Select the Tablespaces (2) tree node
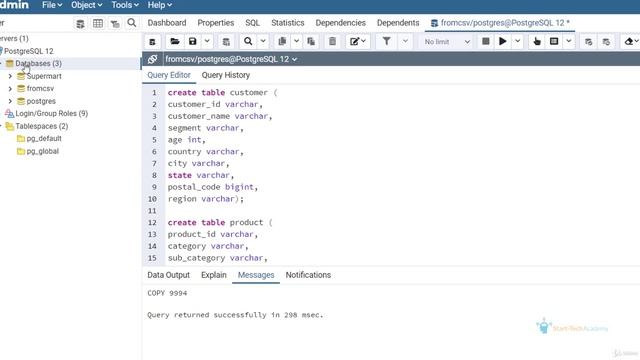This screenshot has width=640, height=360. (x=42, y=126)
